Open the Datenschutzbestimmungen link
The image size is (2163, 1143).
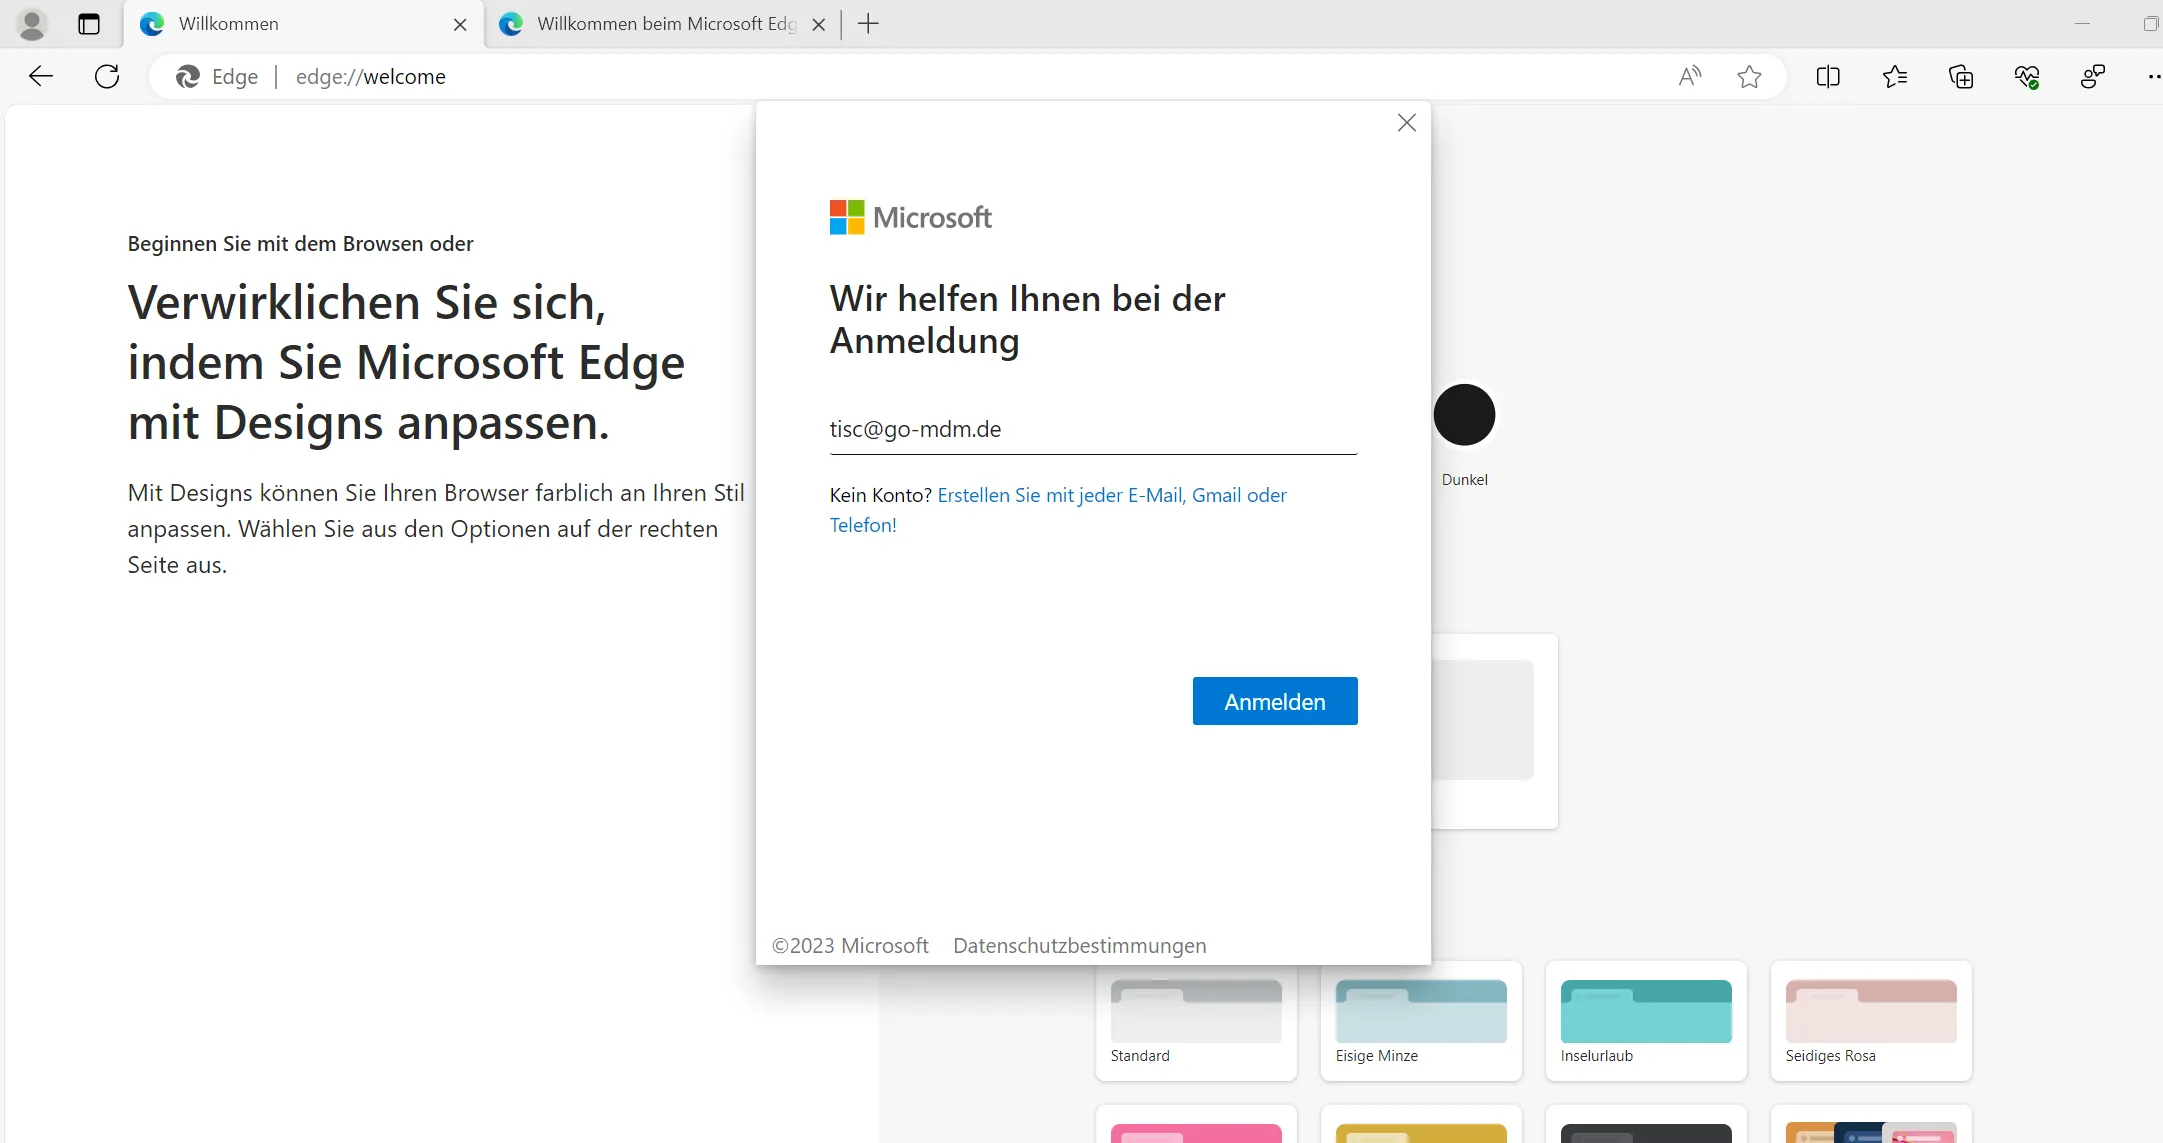point(1079,945)
